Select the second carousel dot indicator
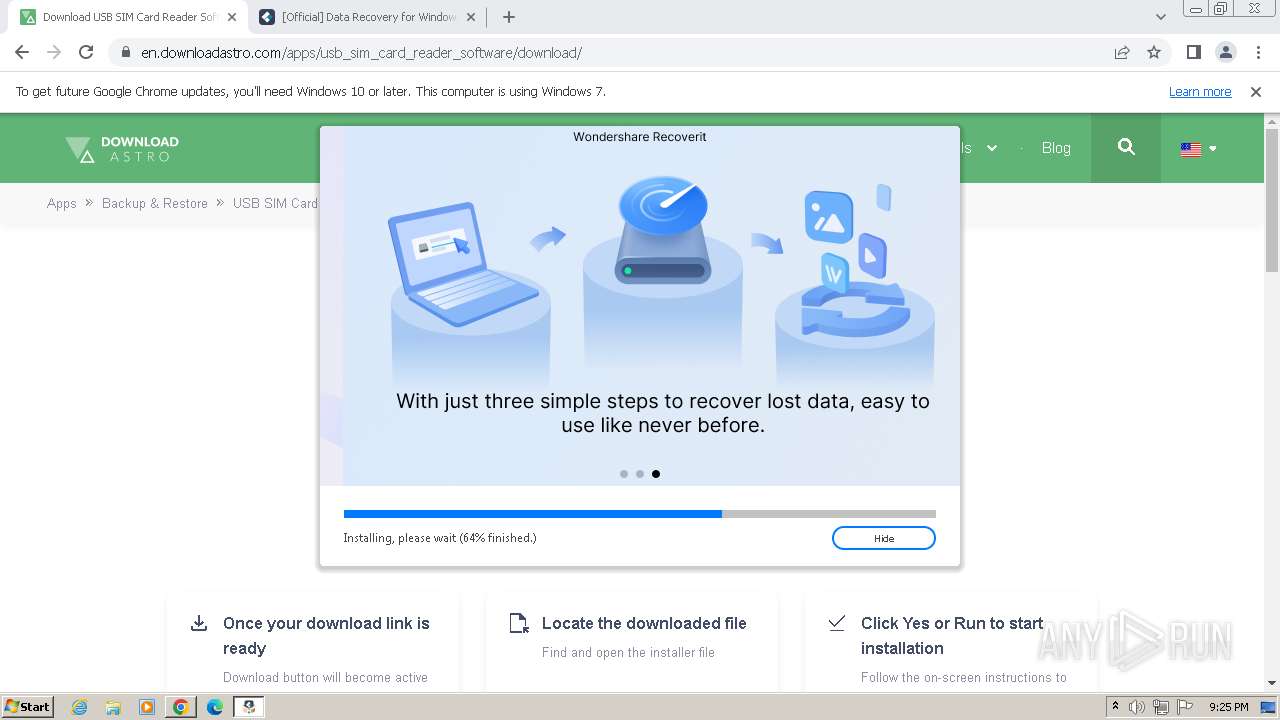 coord(640,474)
